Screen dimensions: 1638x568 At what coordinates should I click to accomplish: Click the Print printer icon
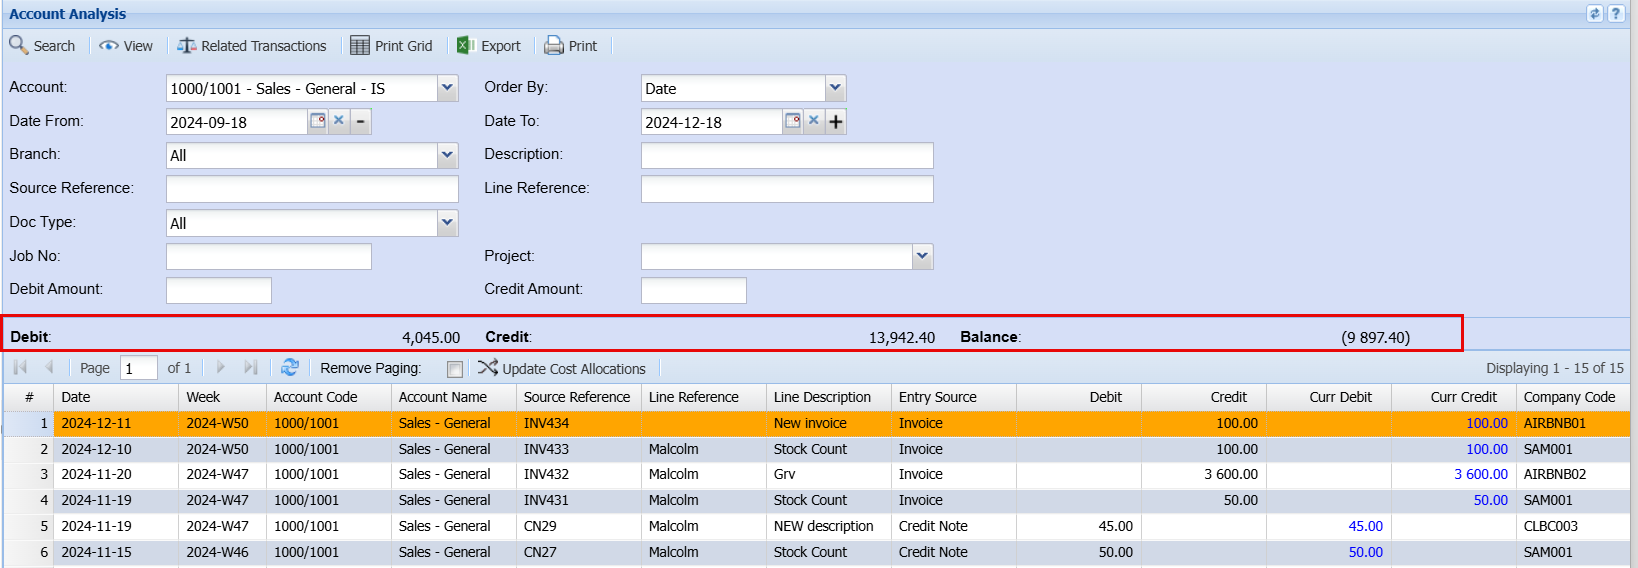(570, 46)
